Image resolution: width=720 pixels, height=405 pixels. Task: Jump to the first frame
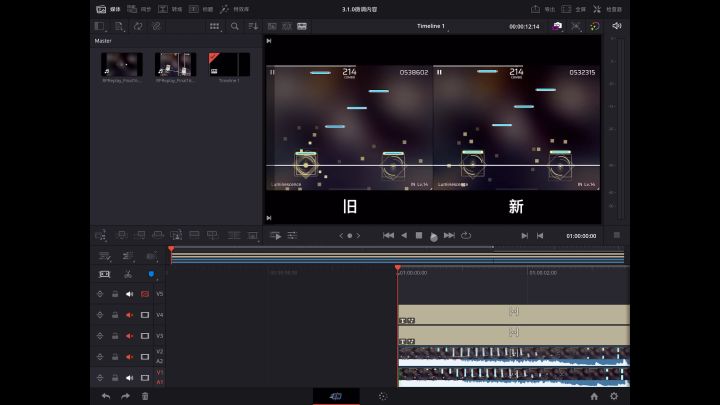(x=388, y=236)
